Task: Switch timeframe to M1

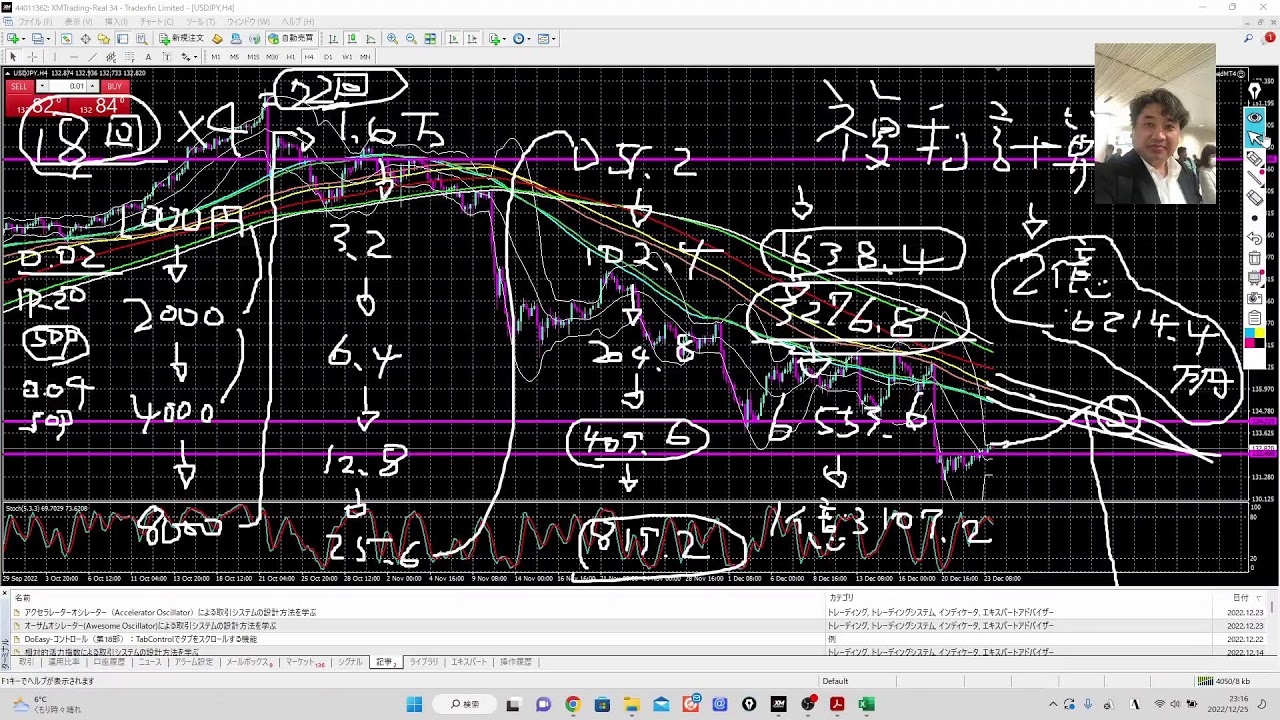Action: (x=215, y=57)
